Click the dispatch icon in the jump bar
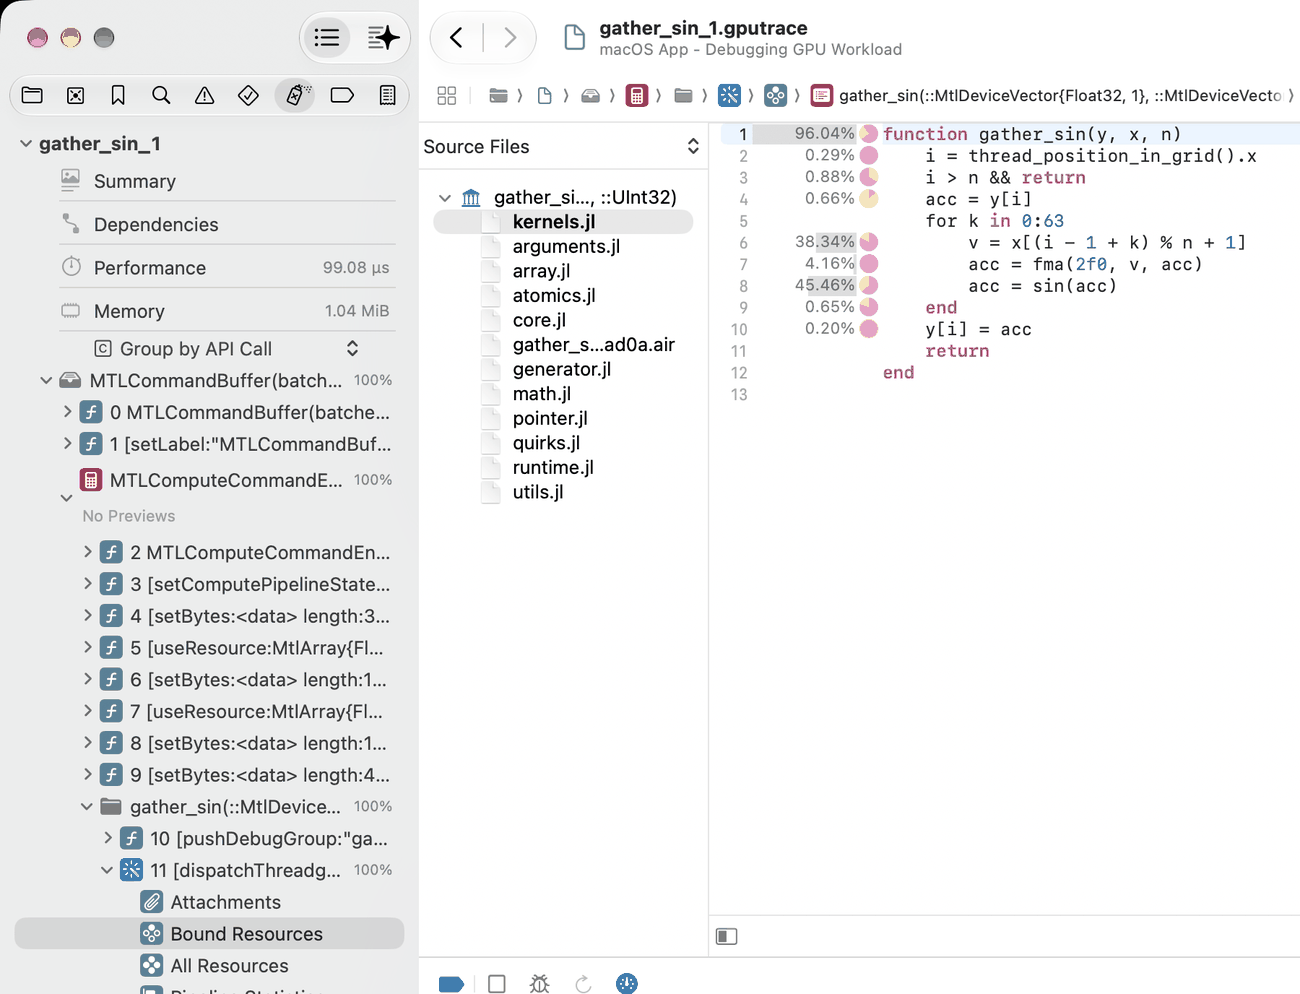The height and width of the screenshot is (994, 1300). 730,95
